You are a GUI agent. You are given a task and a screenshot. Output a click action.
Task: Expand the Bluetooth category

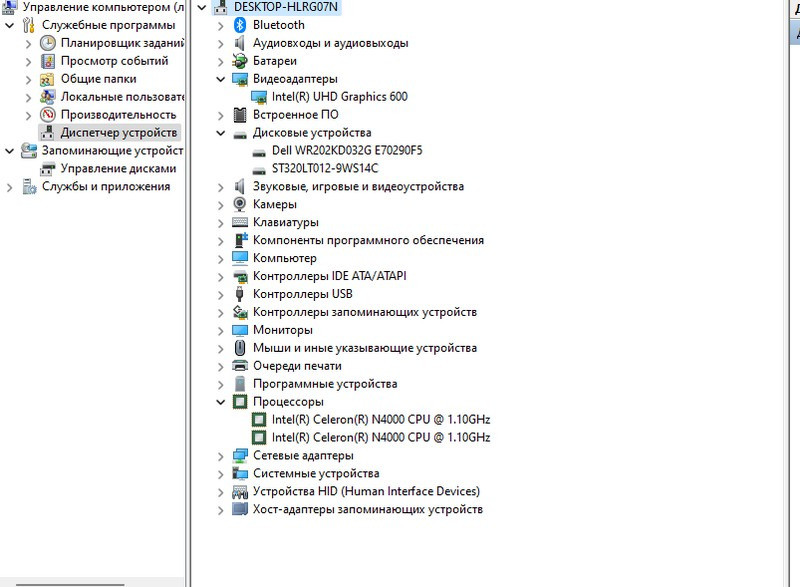(x=220, y=25)
